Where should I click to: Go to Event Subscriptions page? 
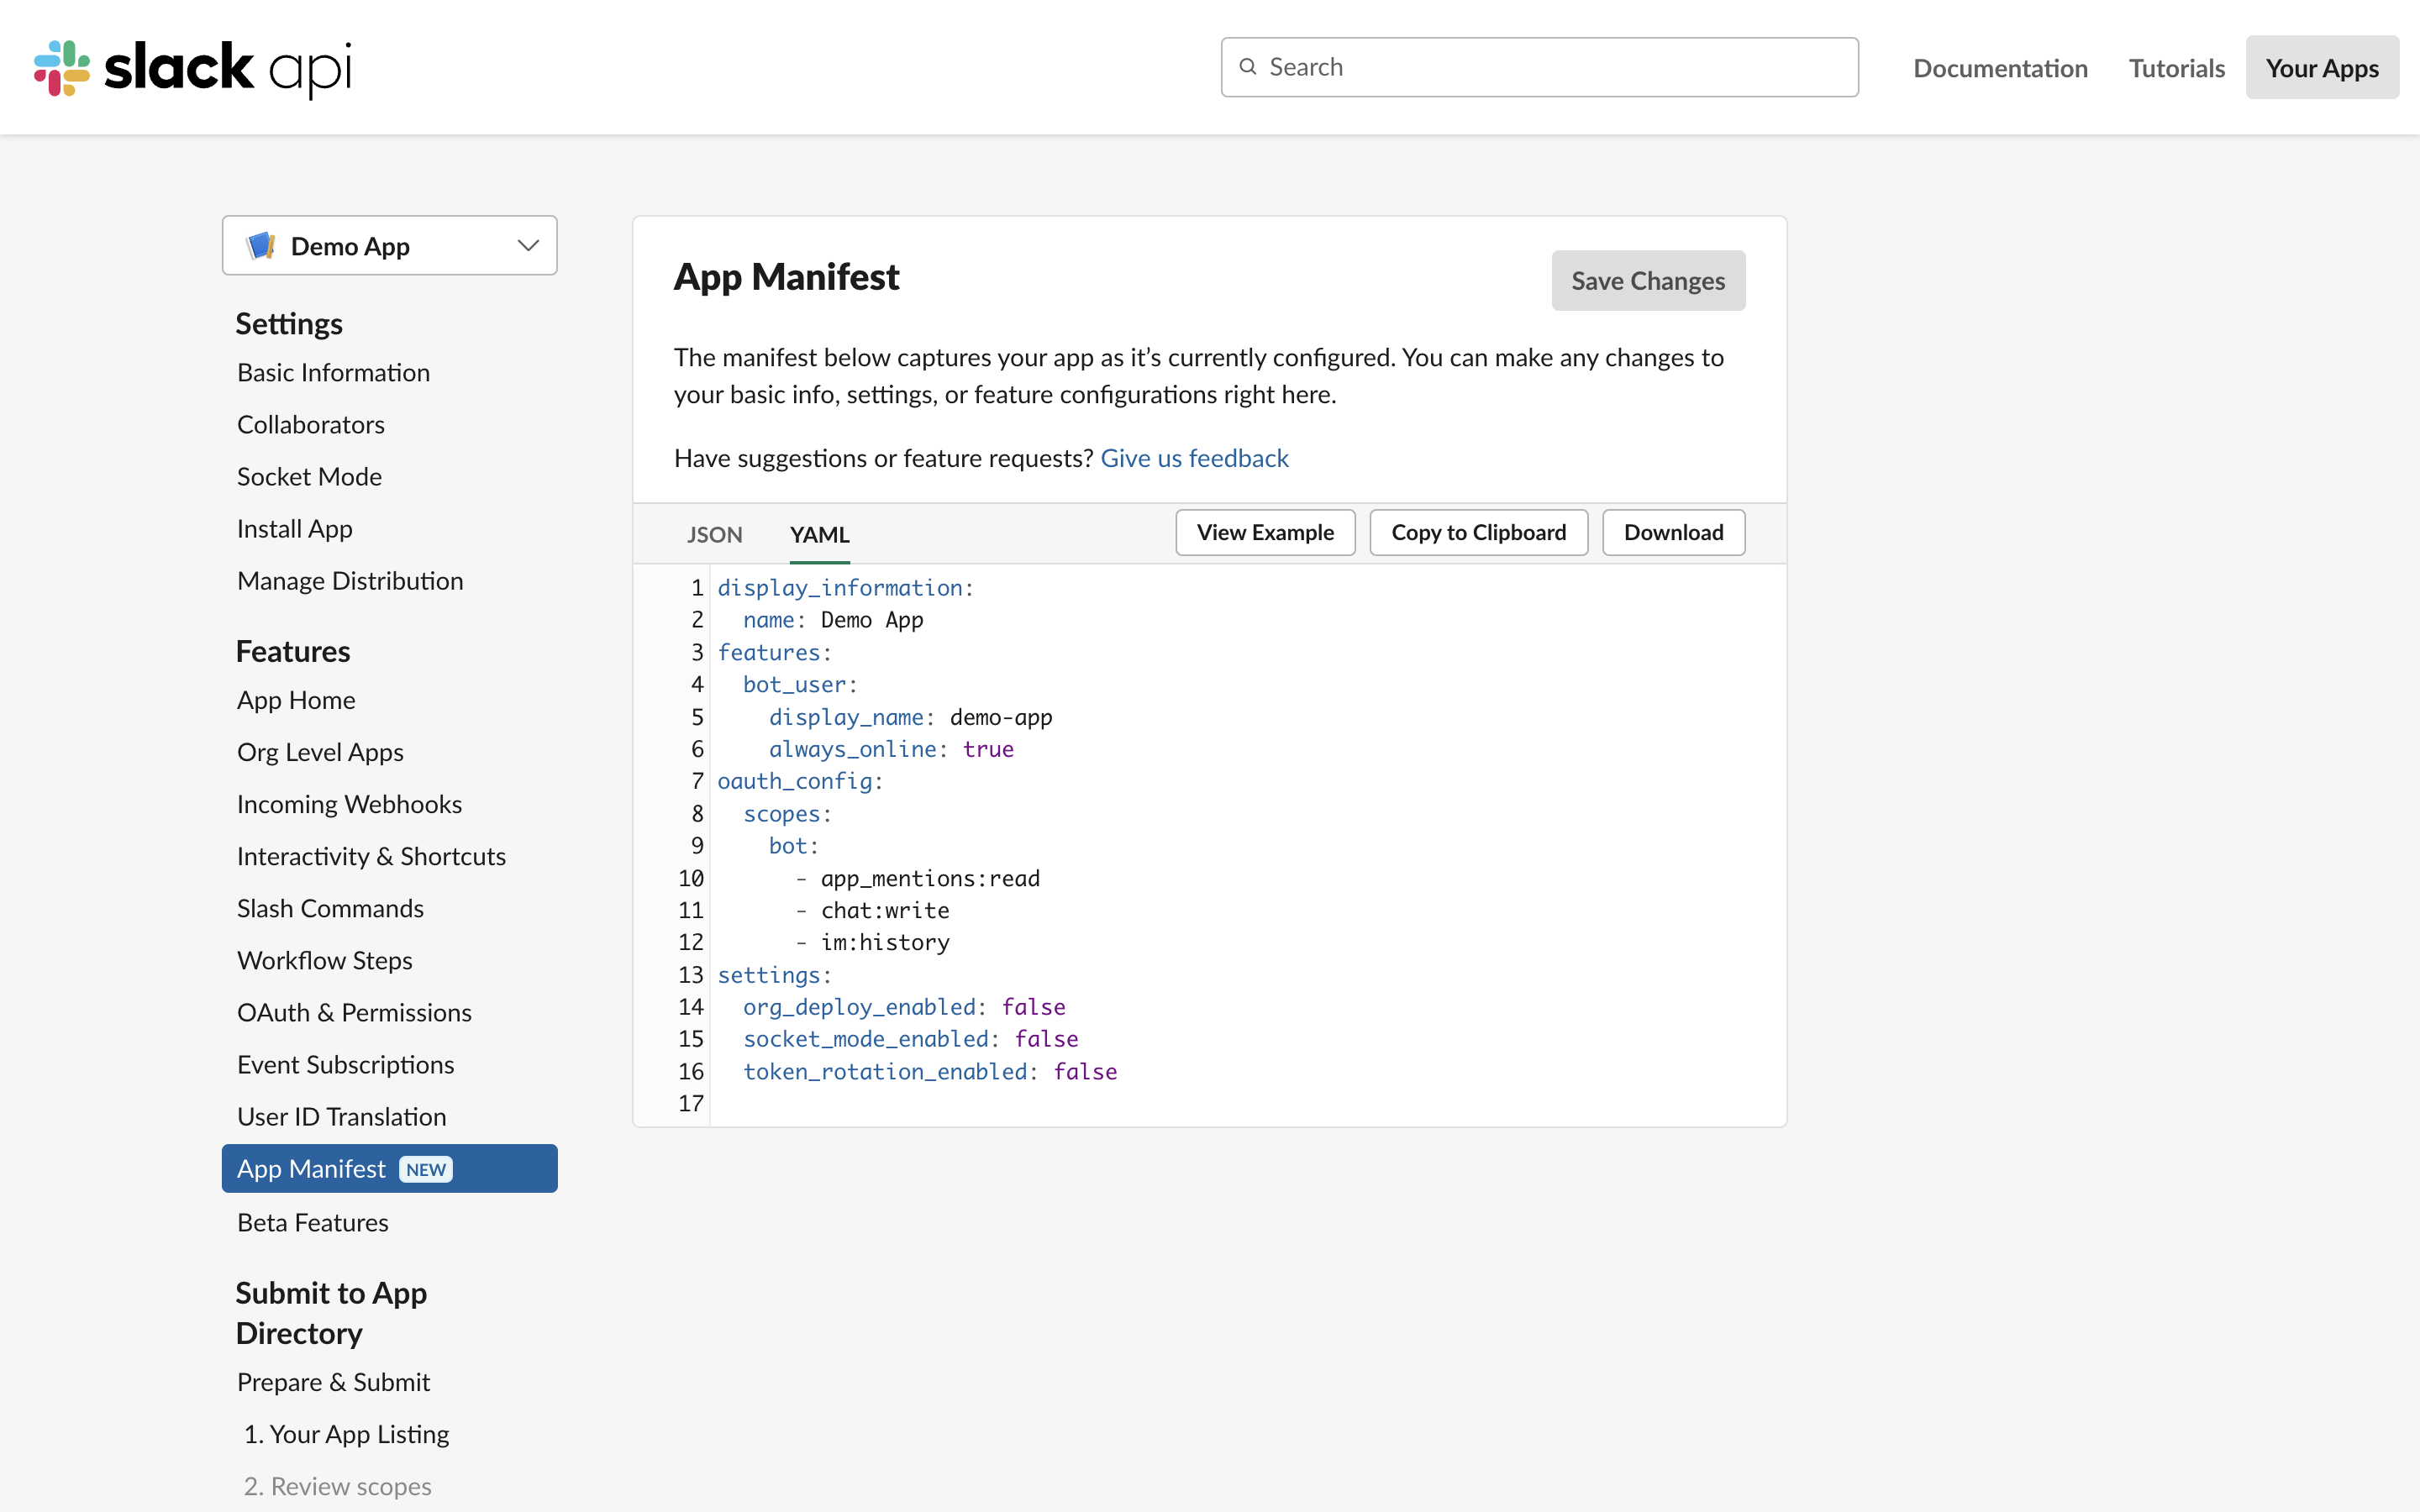(345, 1064)
